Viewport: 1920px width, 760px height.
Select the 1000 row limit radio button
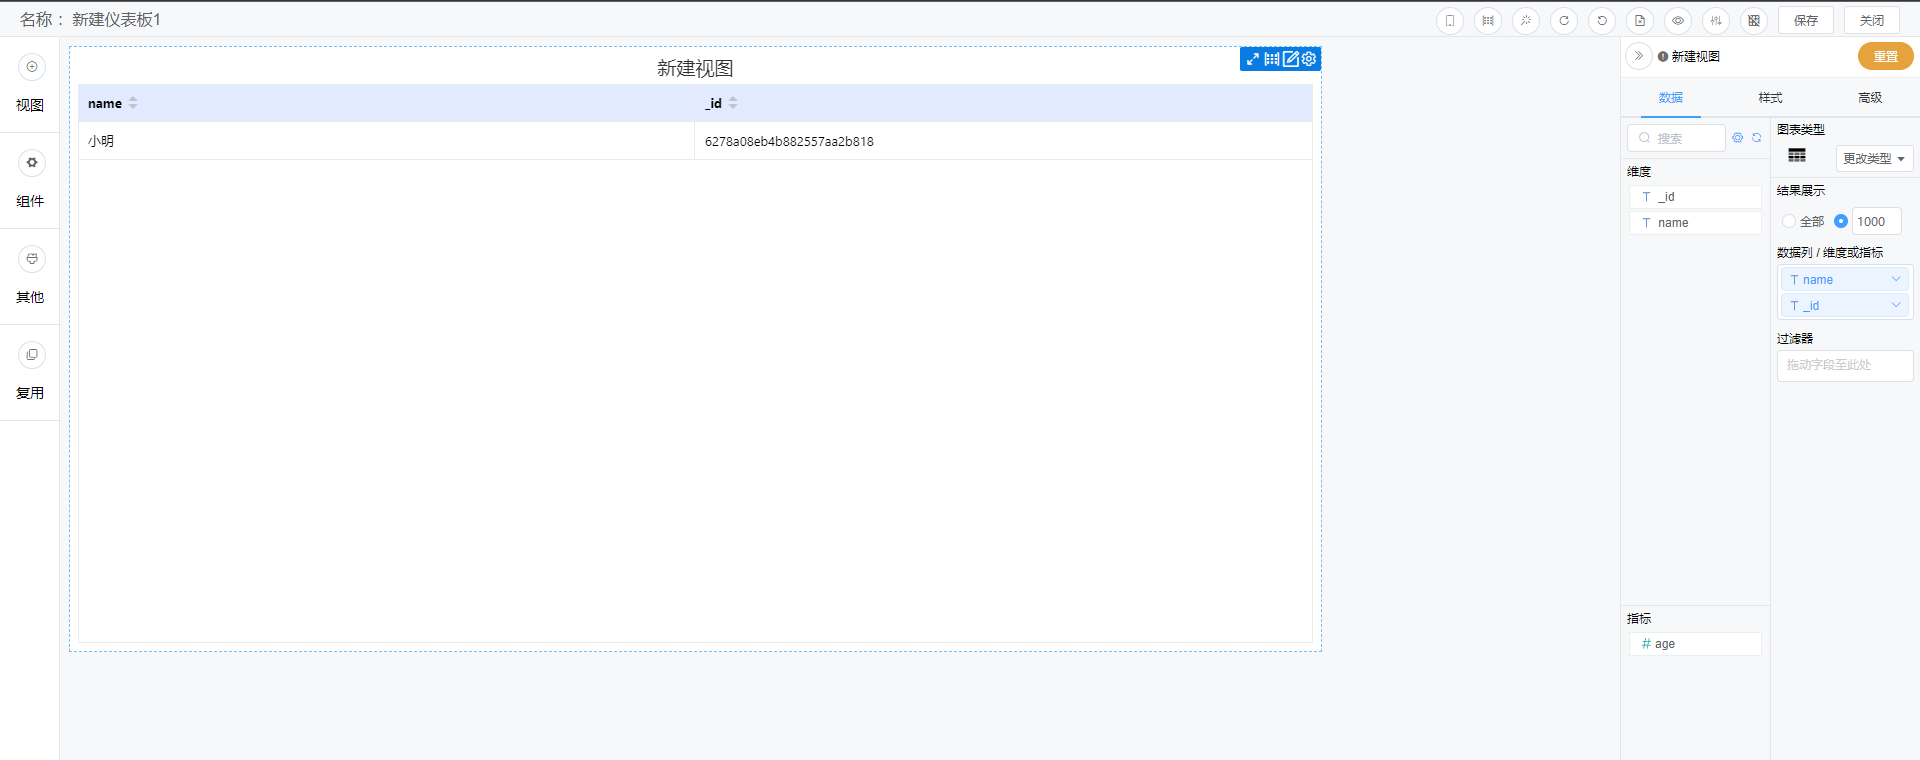tap(1841, 221)
